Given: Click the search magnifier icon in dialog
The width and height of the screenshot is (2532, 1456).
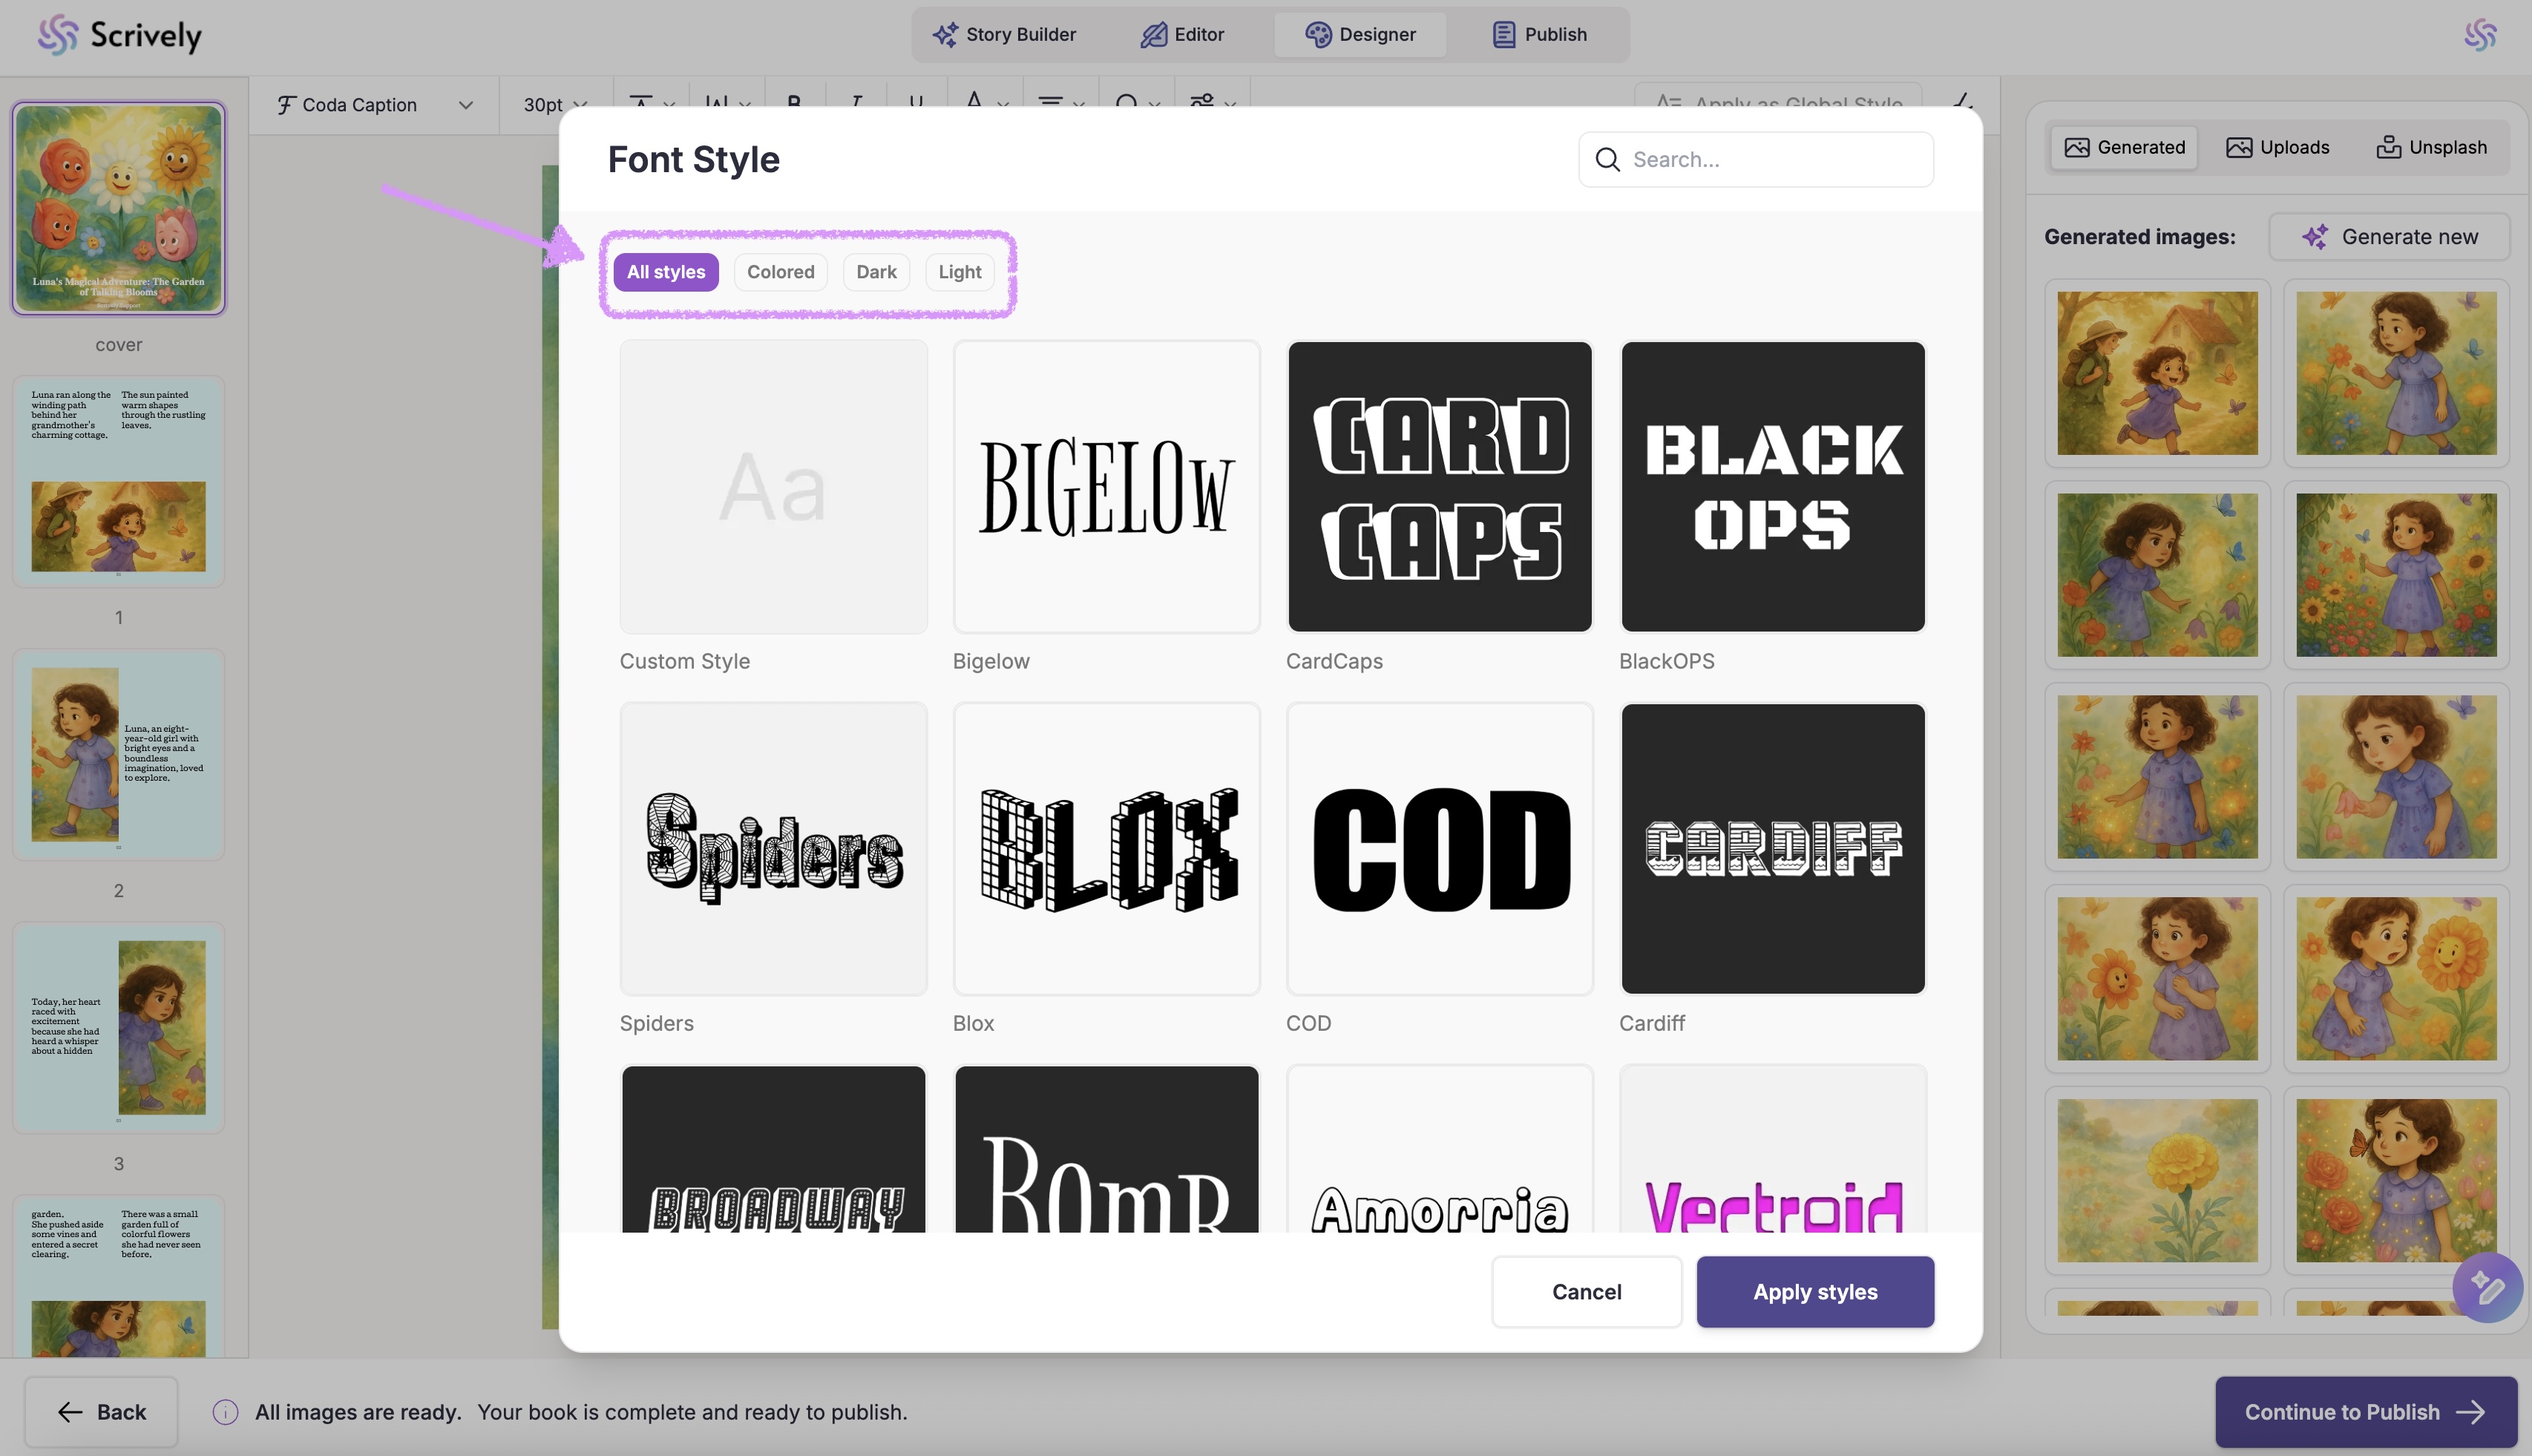Looking at the screenshot, I should coord(1607,160).
